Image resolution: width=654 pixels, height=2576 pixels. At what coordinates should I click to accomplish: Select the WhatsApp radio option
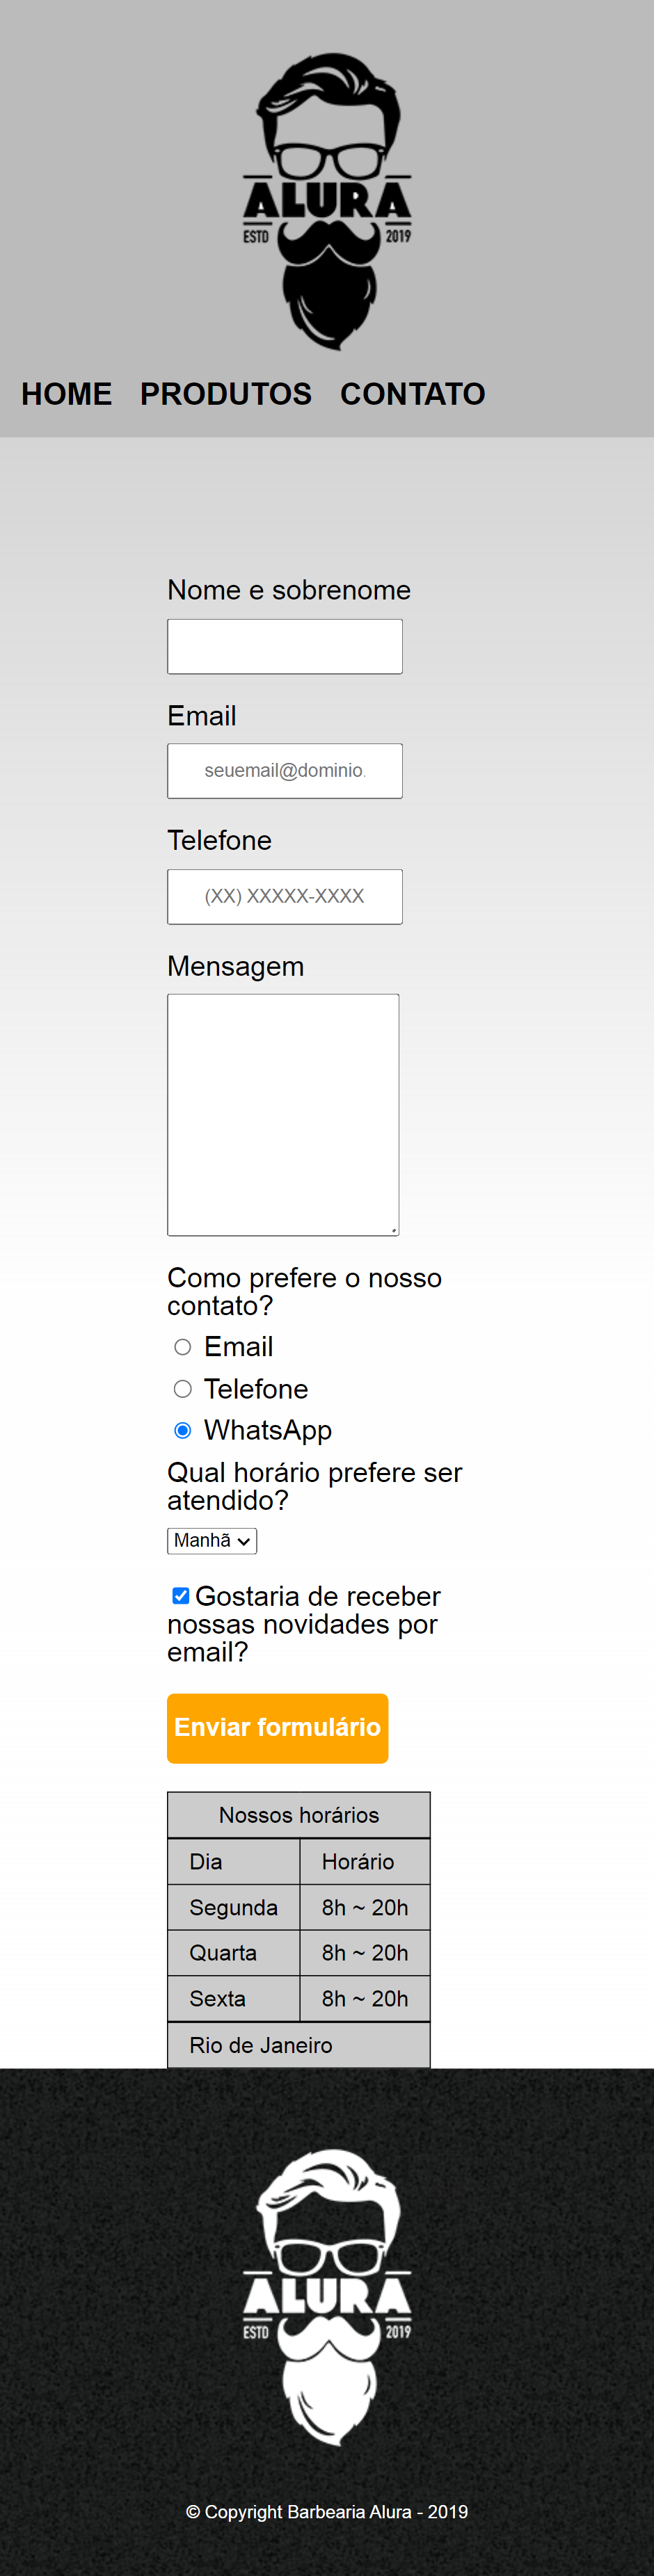click(x=182, y=1430)
